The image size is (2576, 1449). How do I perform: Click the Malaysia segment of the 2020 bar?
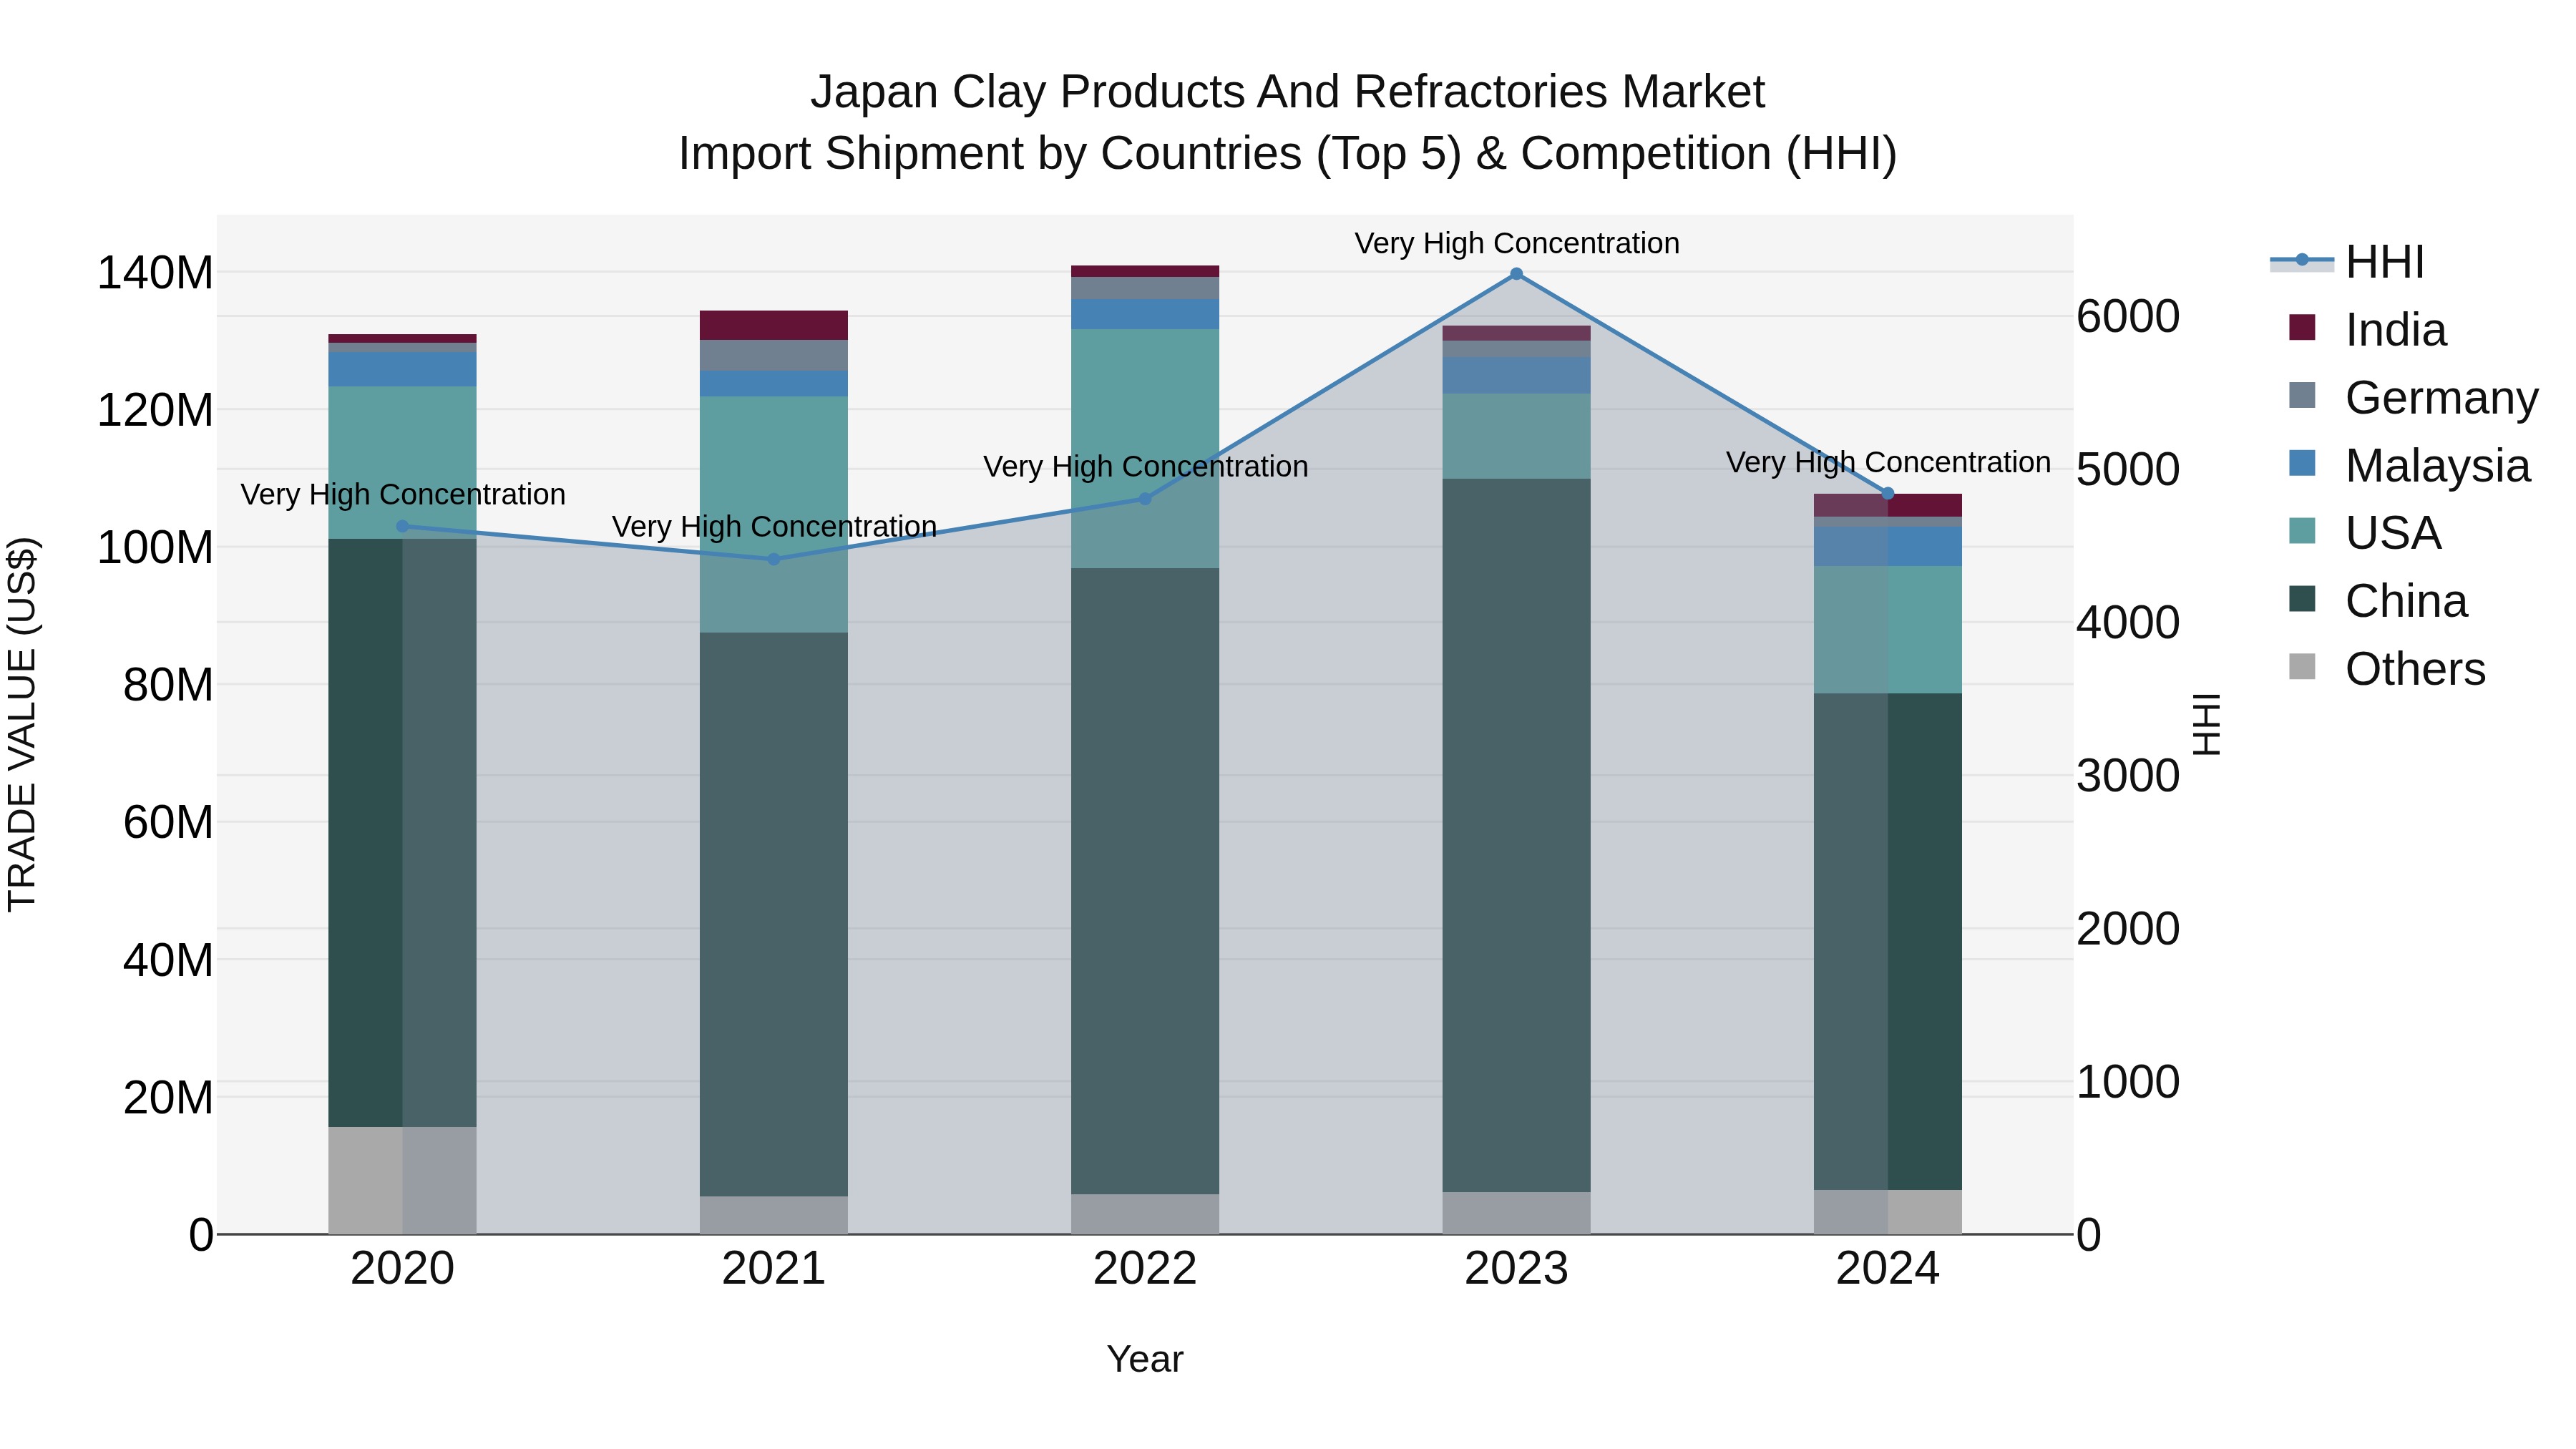[402, 369]
